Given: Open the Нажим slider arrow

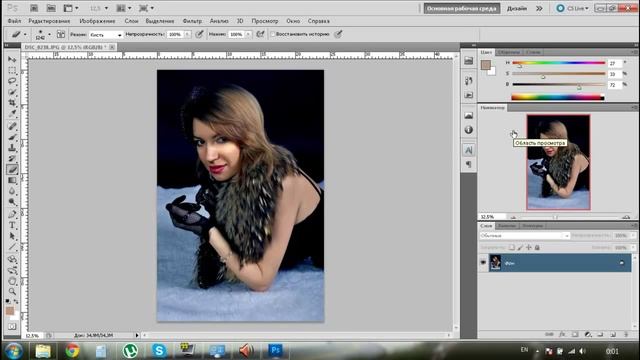Looking at the screenshot, I should click(248, 34).
